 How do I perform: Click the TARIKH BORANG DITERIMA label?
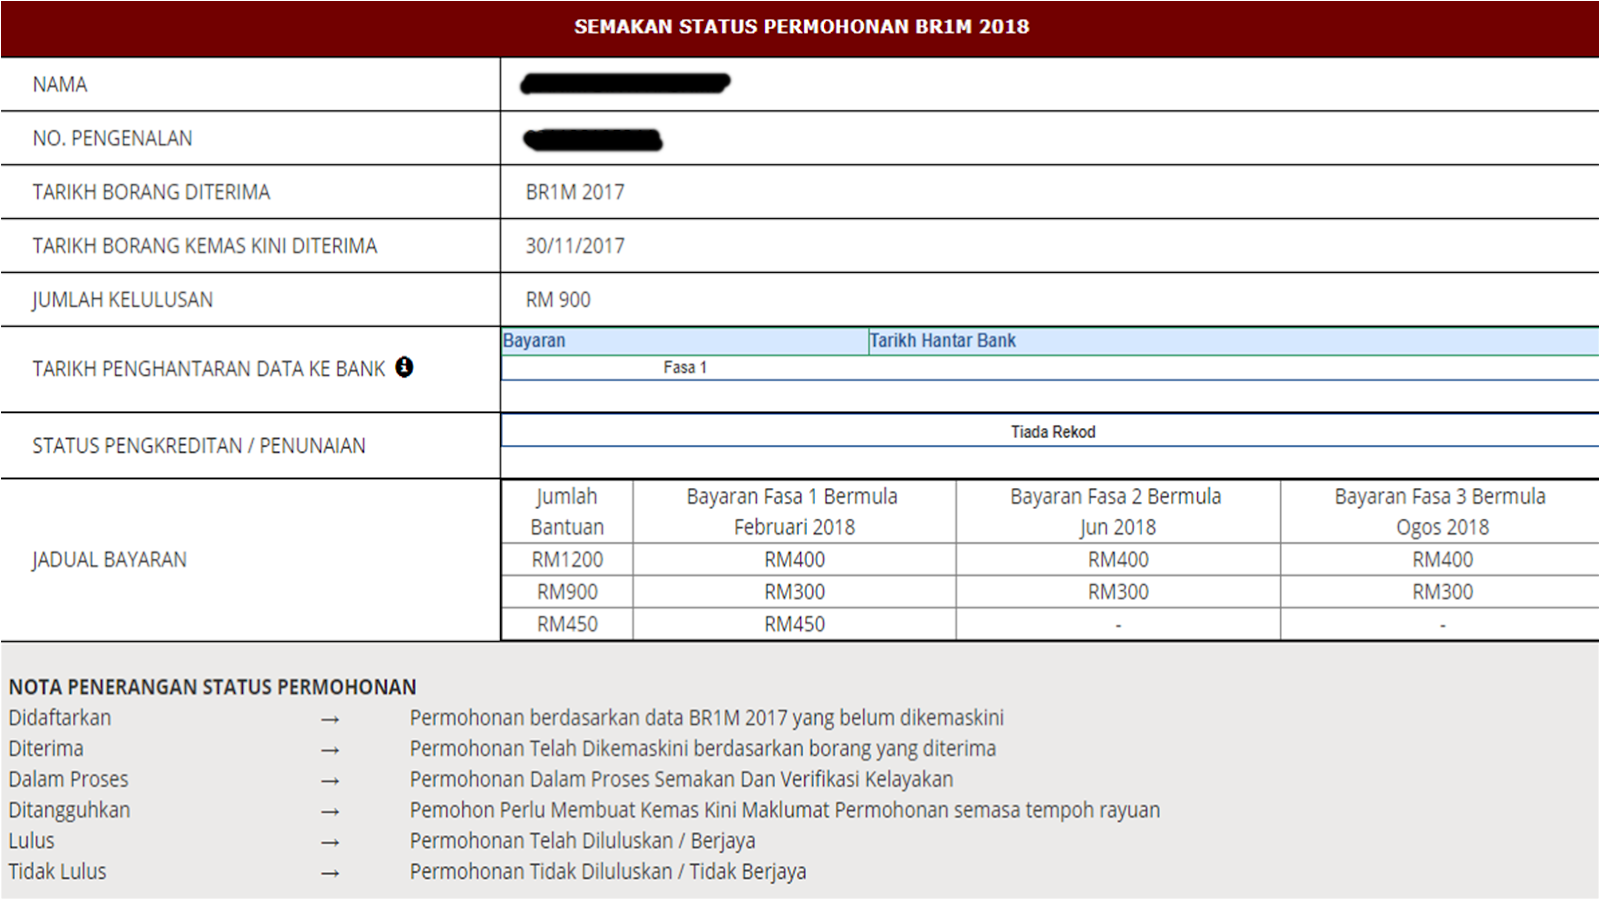pyautogui.click(x=151, y=192)
